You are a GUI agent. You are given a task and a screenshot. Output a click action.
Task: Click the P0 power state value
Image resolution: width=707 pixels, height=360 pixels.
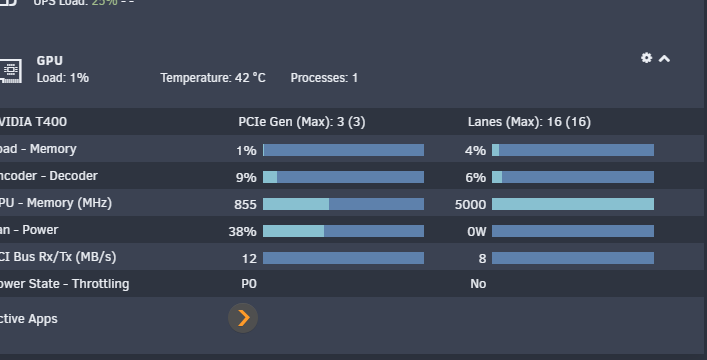tap(249, 284)
